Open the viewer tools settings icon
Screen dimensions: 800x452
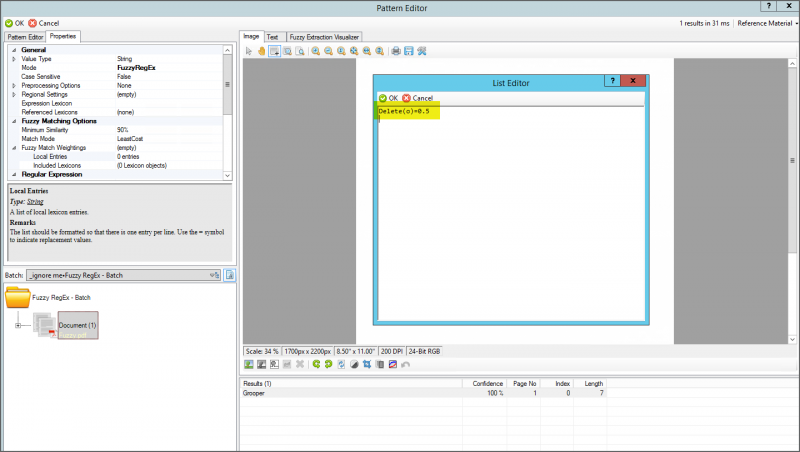pyautogui.click(x=421, y=51)
